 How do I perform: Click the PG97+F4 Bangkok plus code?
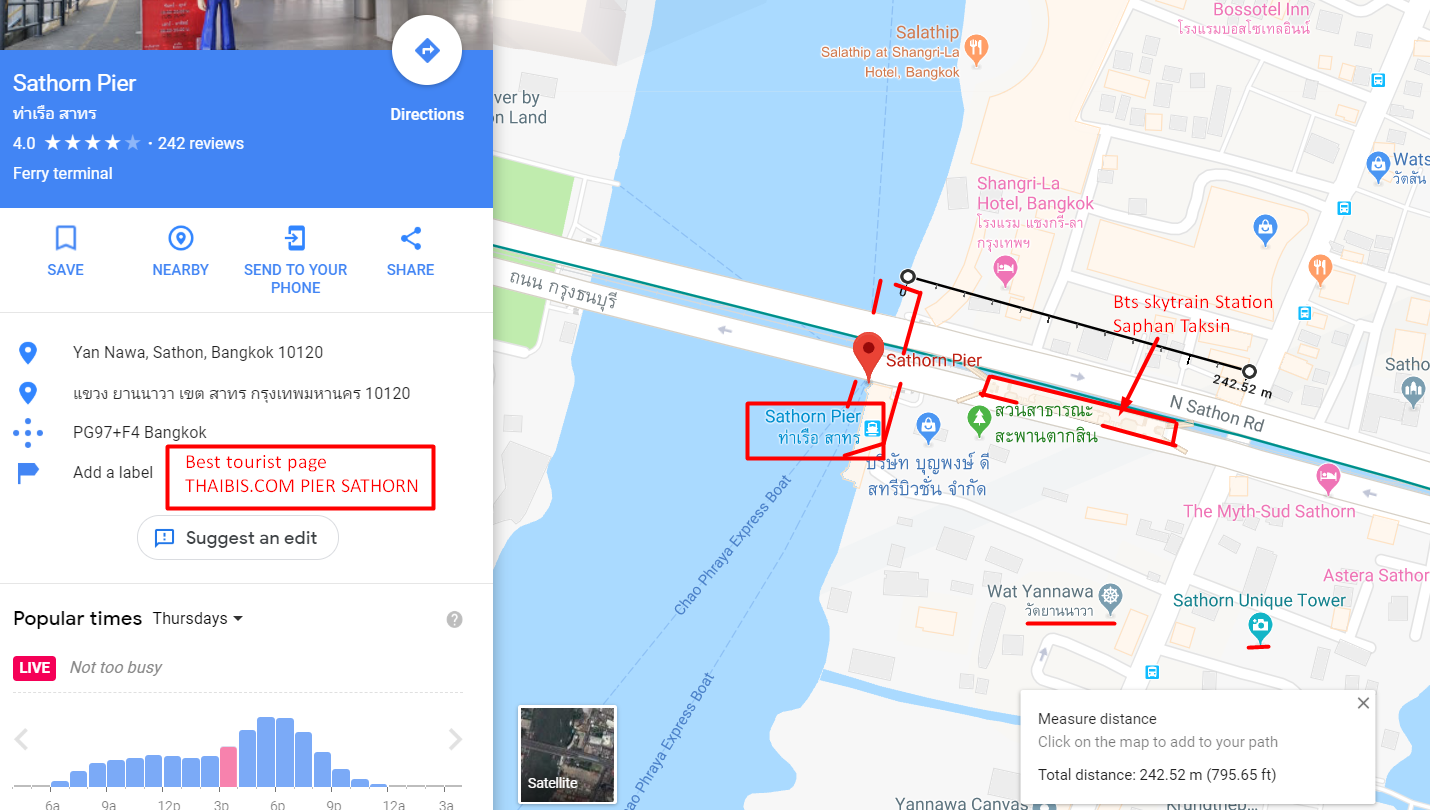pos(140,433)
